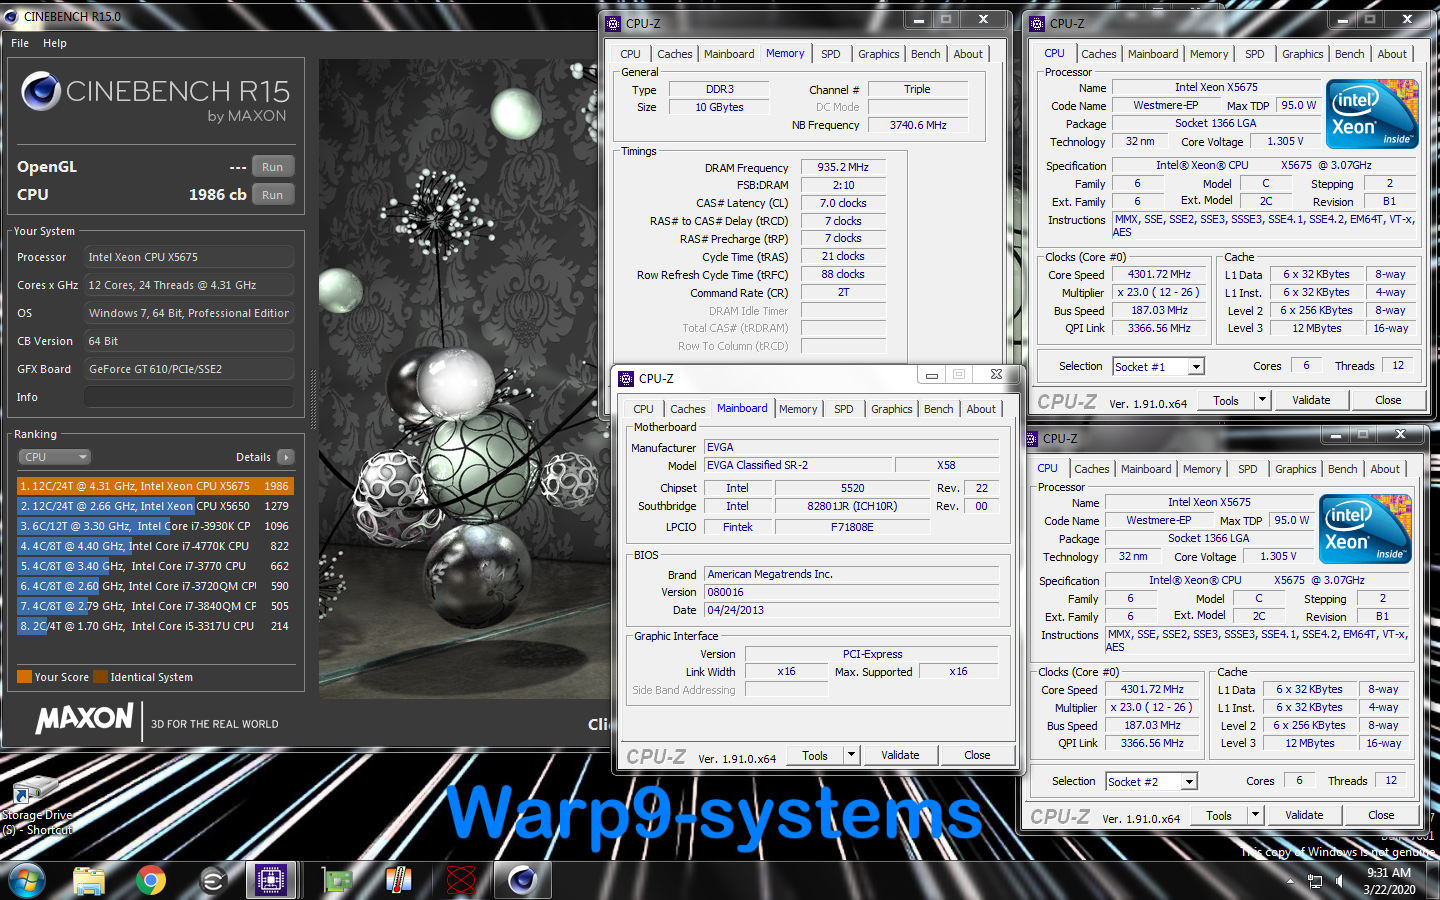The width and height of the screenshot is (1440, 900).
Task: Open the thermometer temperature monitor taskbar icon
Action: (399, 880)
